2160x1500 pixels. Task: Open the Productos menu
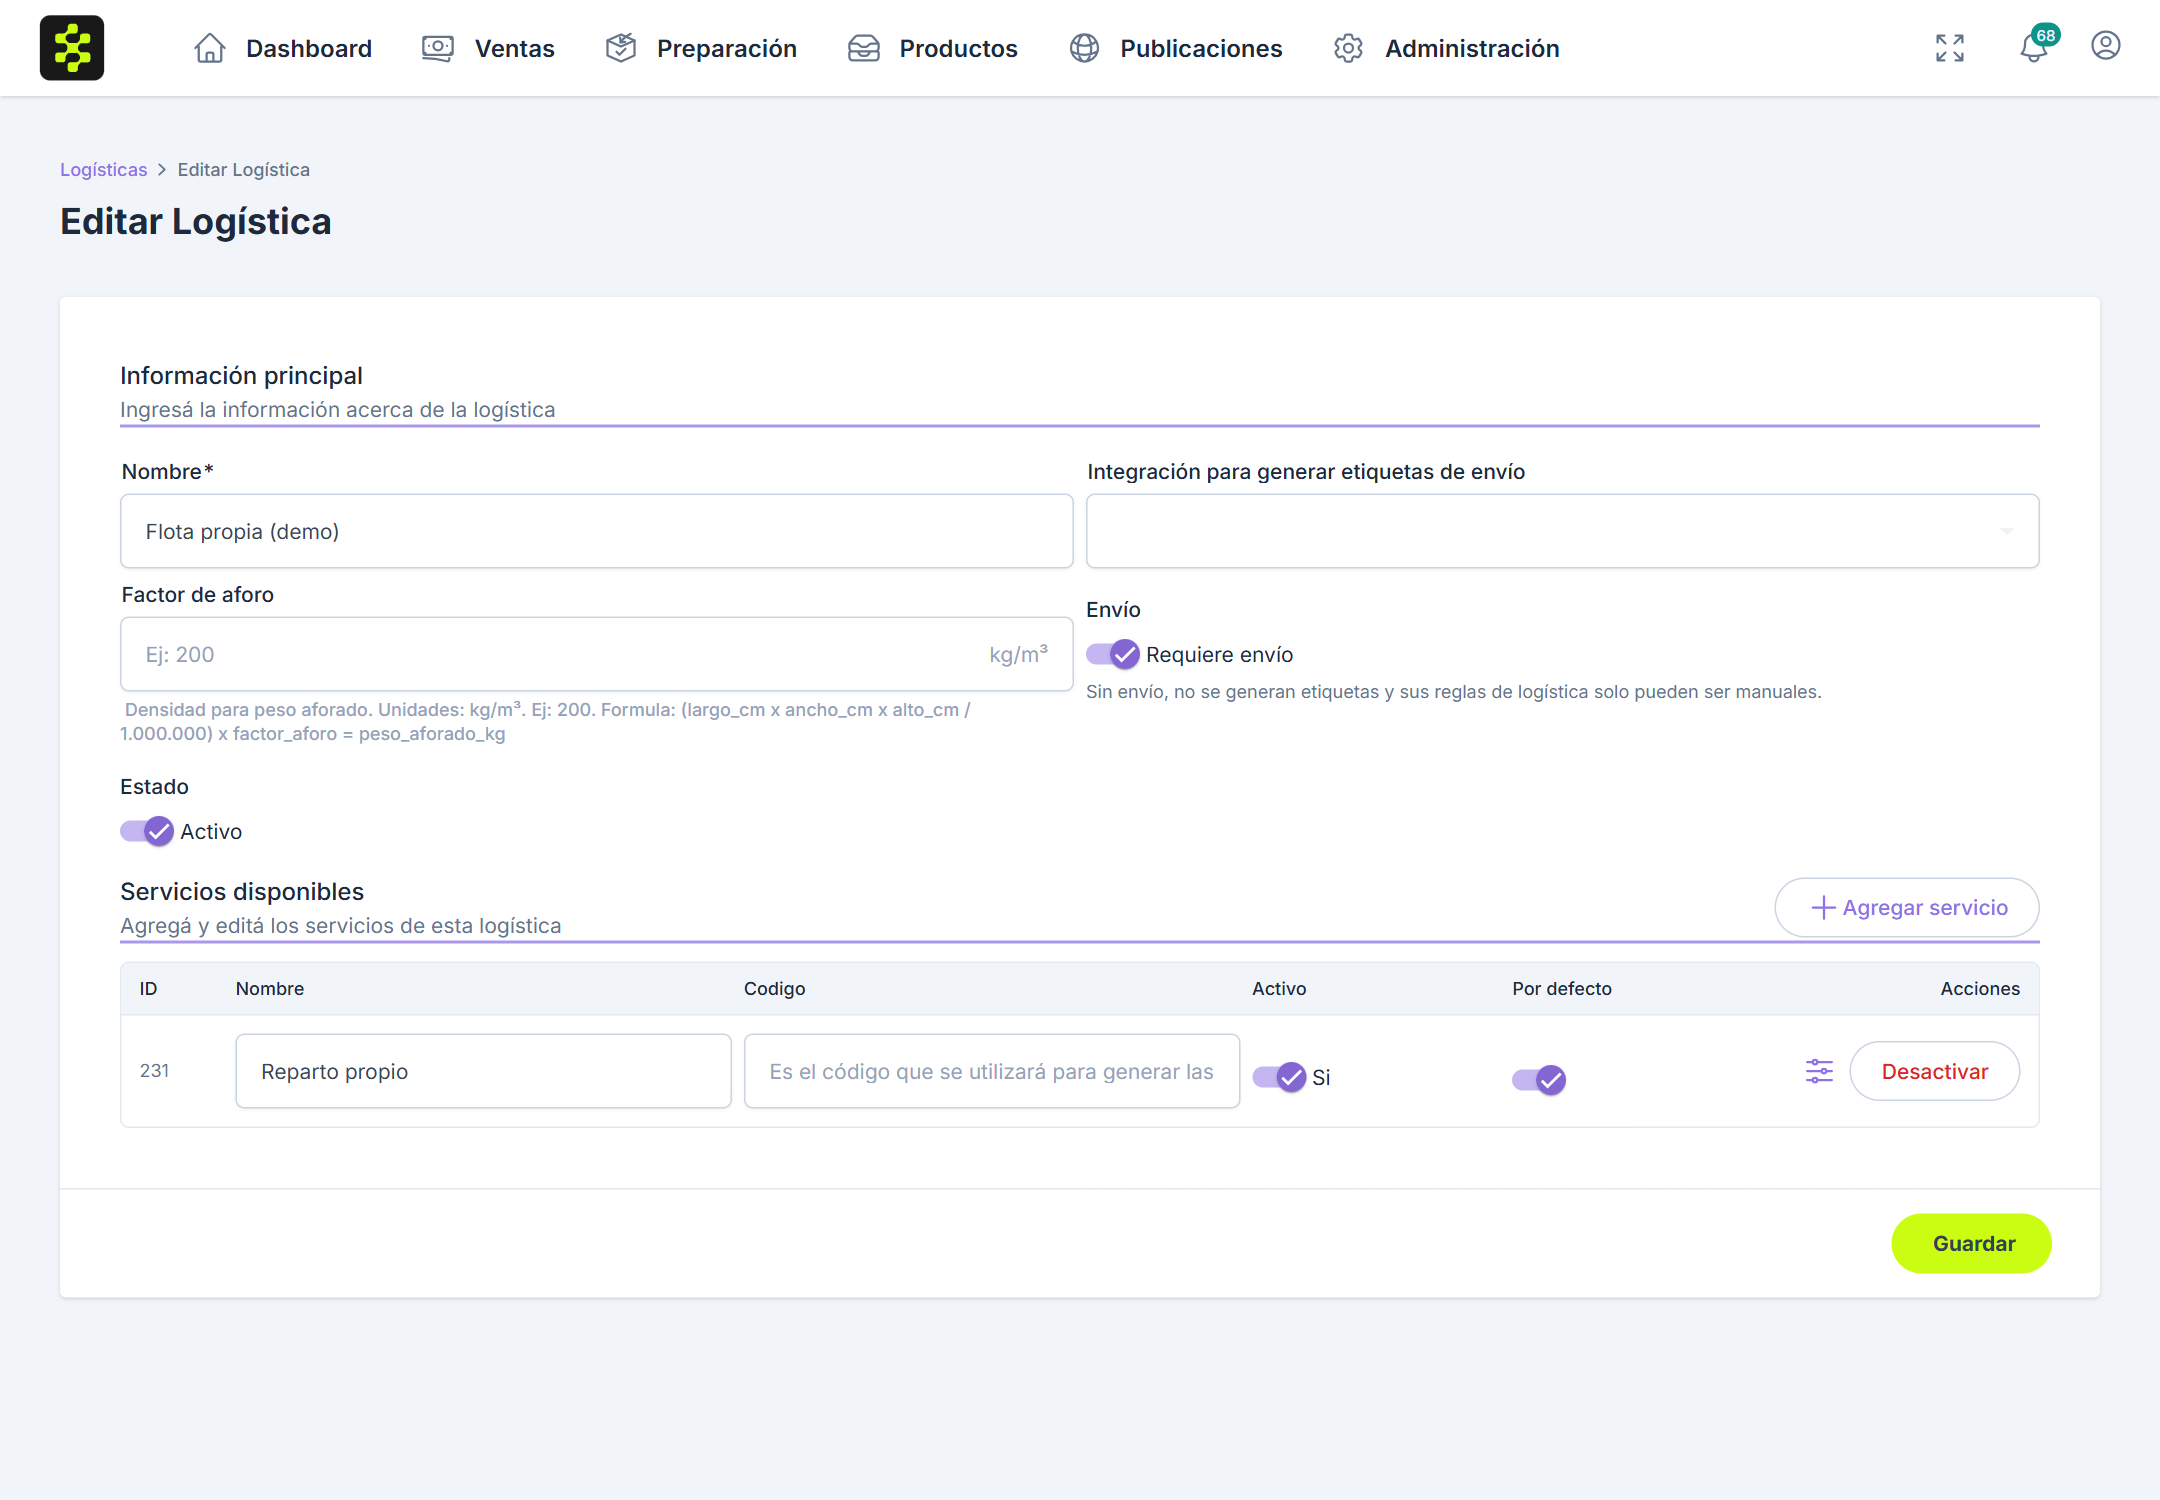932,48
